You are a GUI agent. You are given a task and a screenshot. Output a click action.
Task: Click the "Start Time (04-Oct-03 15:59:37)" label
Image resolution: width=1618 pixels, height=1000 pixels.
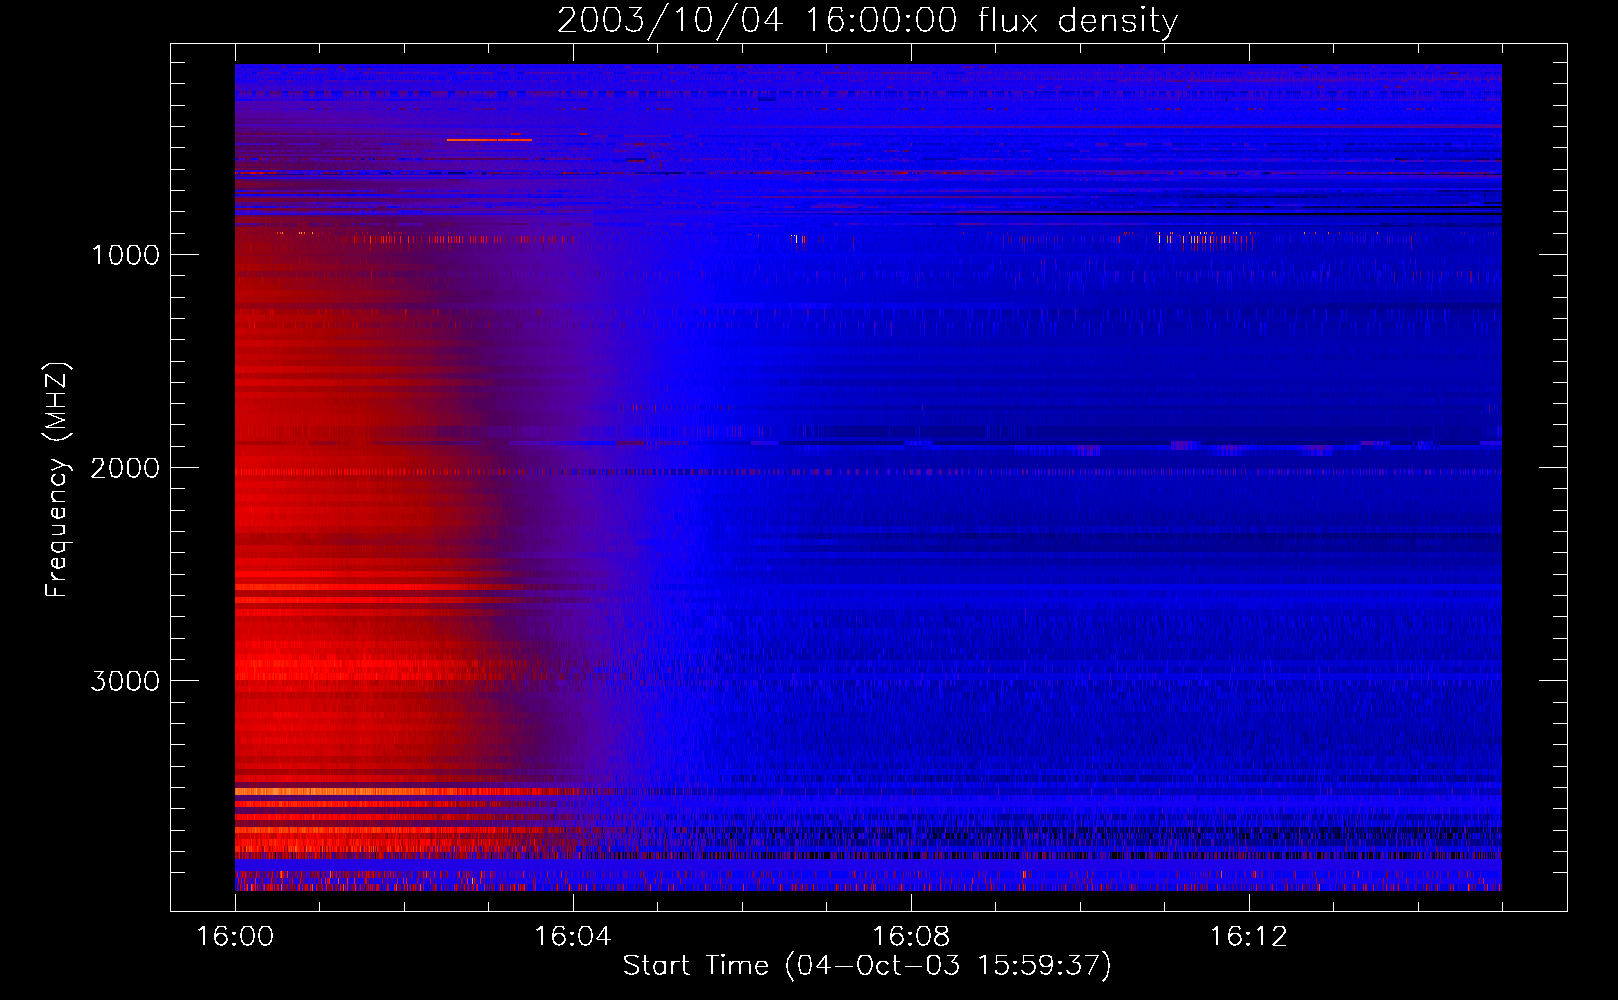pos(867,966)
